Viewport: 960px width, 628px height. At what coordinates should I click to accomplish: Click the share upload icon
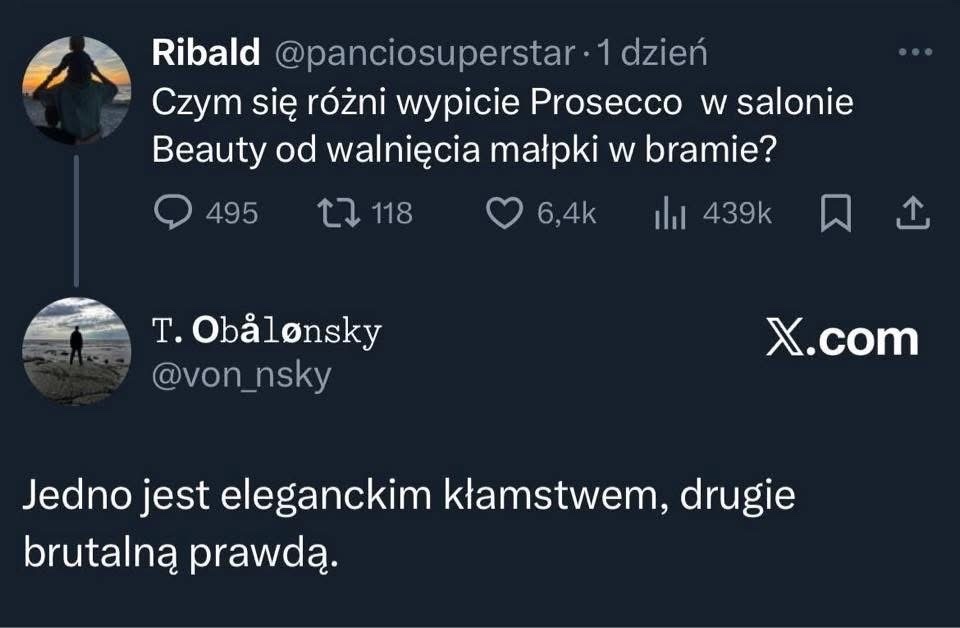point(915,213)
